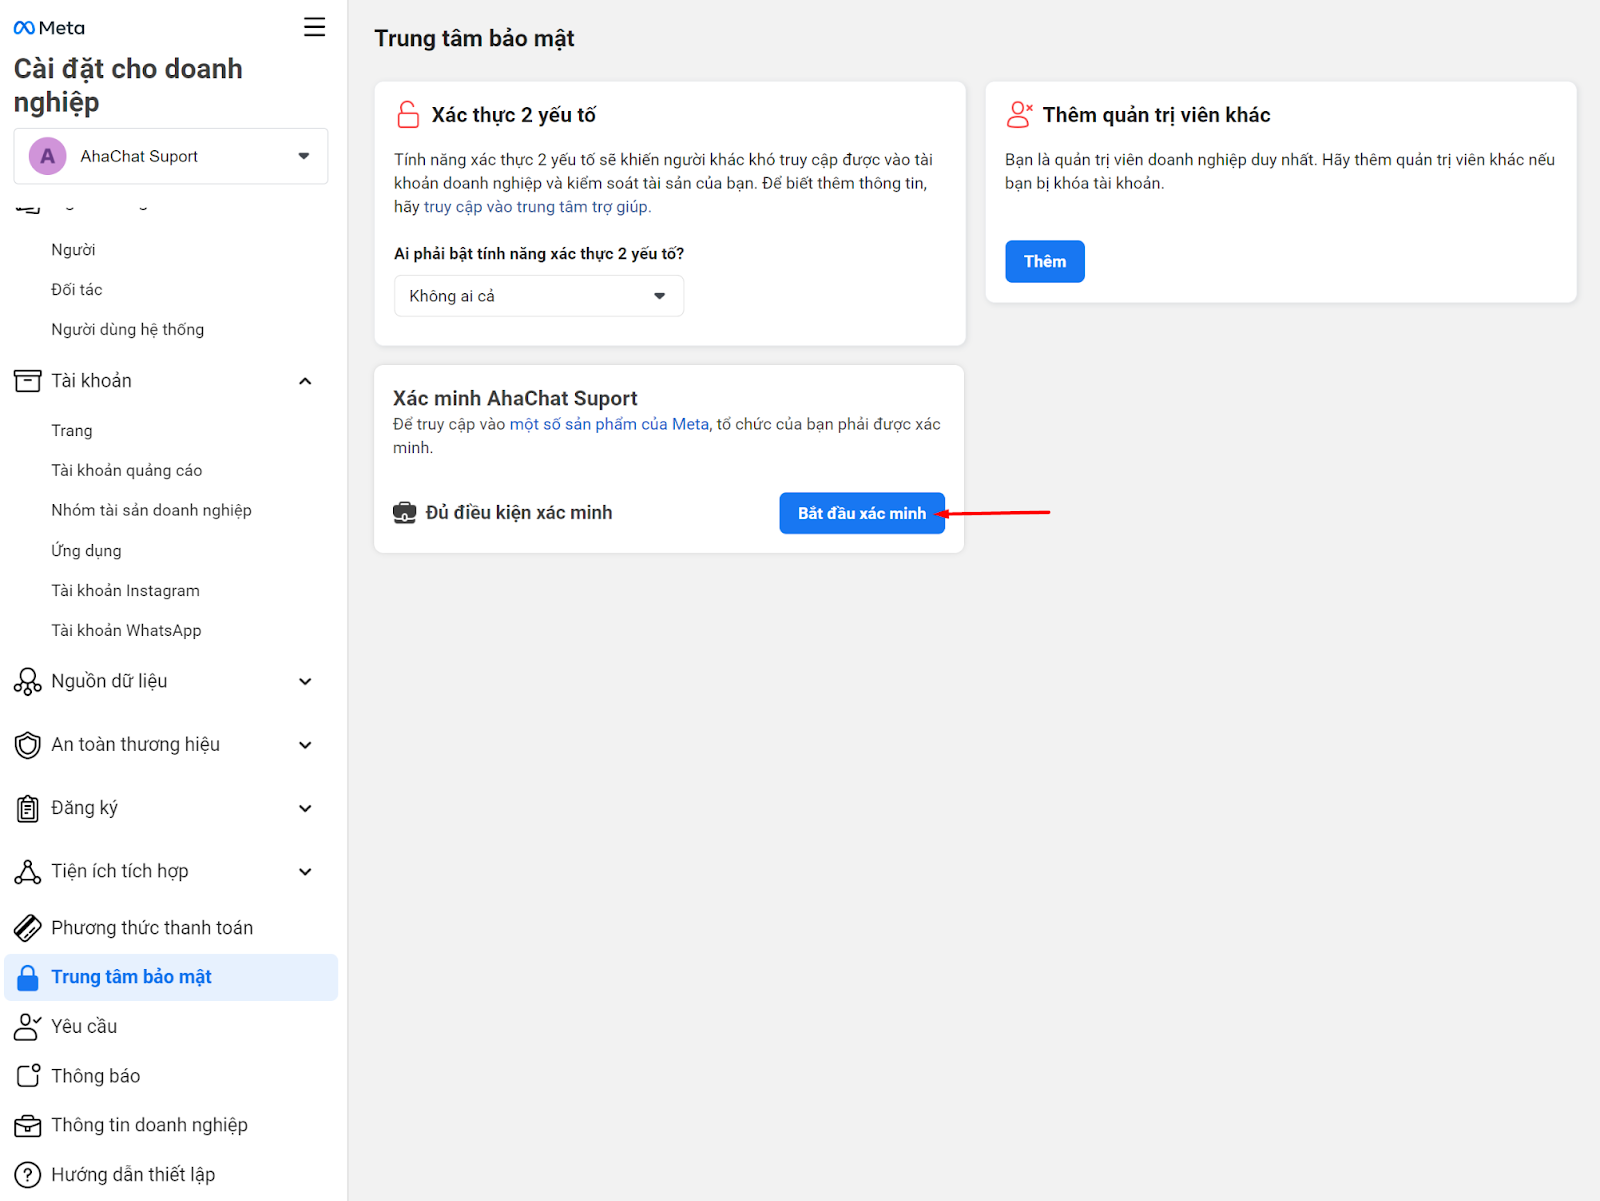The width and height of the screenshot is (1600, 1201).
Task: Open Trang under Tài khoản
Action: pos(72,431)
